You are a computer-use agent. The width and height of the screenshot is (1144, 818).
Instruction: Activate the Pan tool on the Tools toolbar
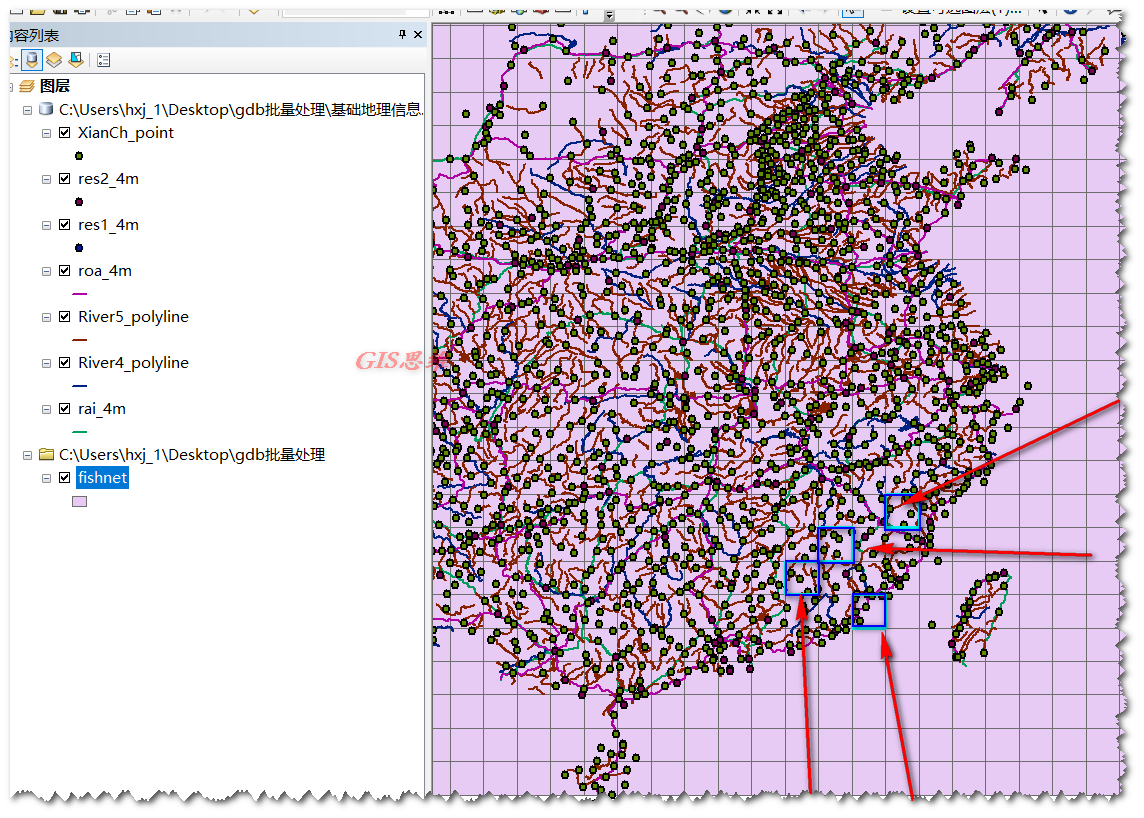pos(698,8)
